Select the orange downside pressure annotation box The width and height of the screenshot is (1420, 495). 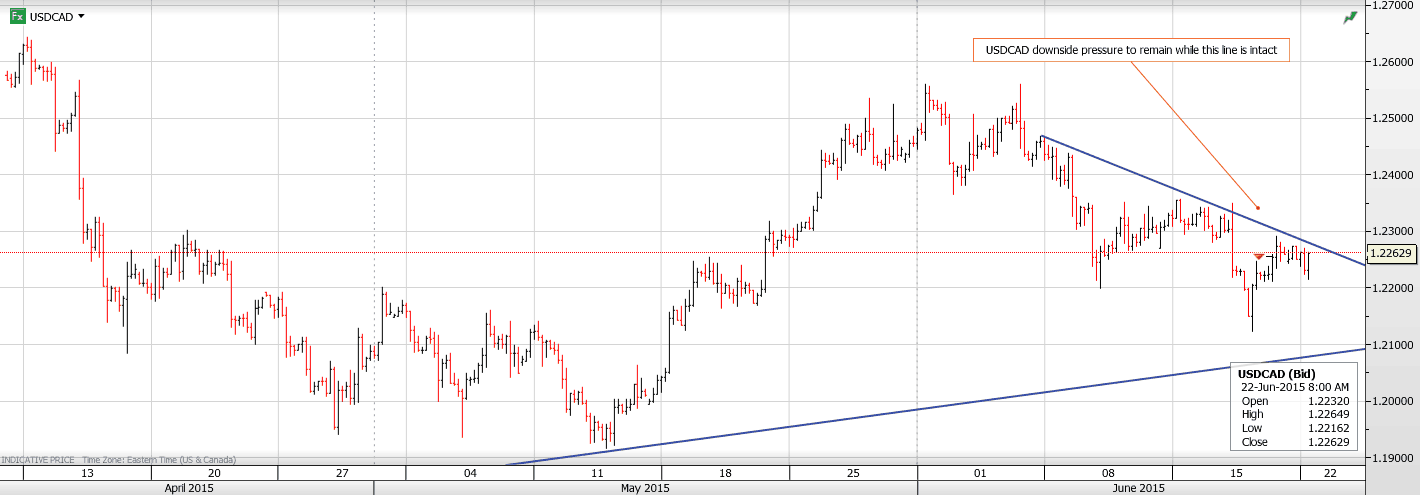pyautogui.click(x=1130, y=50)
